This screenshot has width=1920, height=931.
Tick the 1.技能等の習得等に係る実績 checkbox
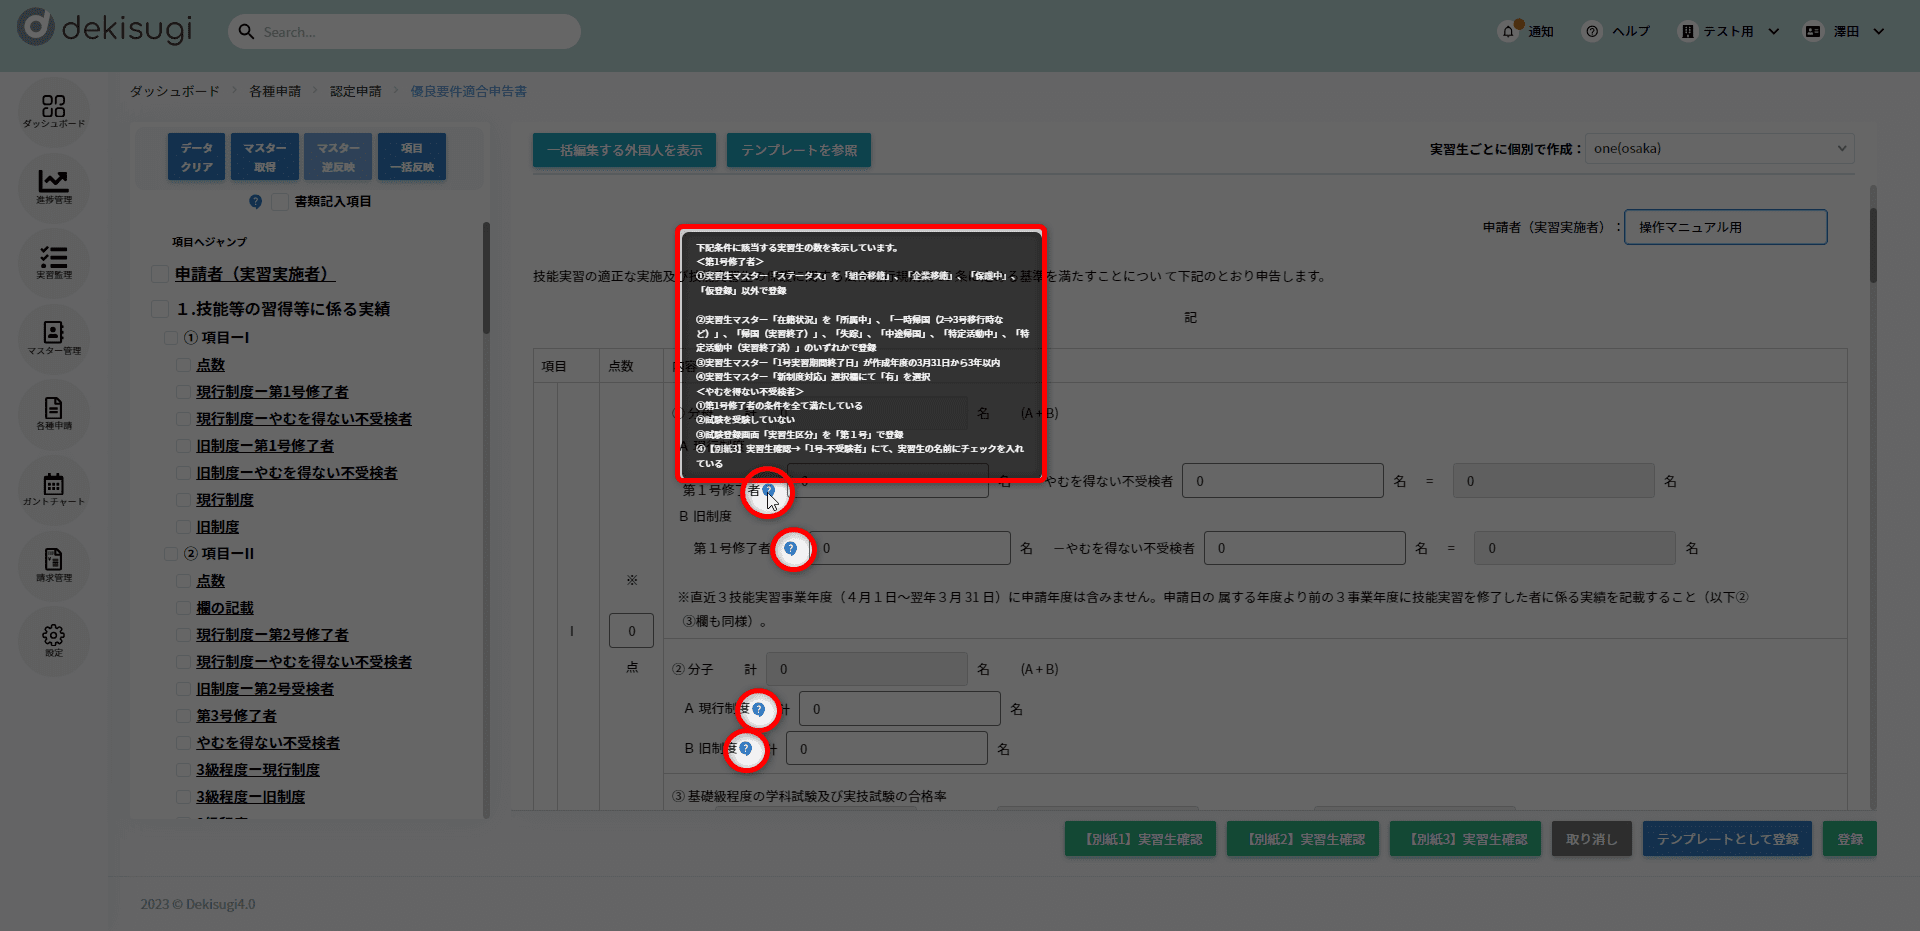click(x=159, y=308)
